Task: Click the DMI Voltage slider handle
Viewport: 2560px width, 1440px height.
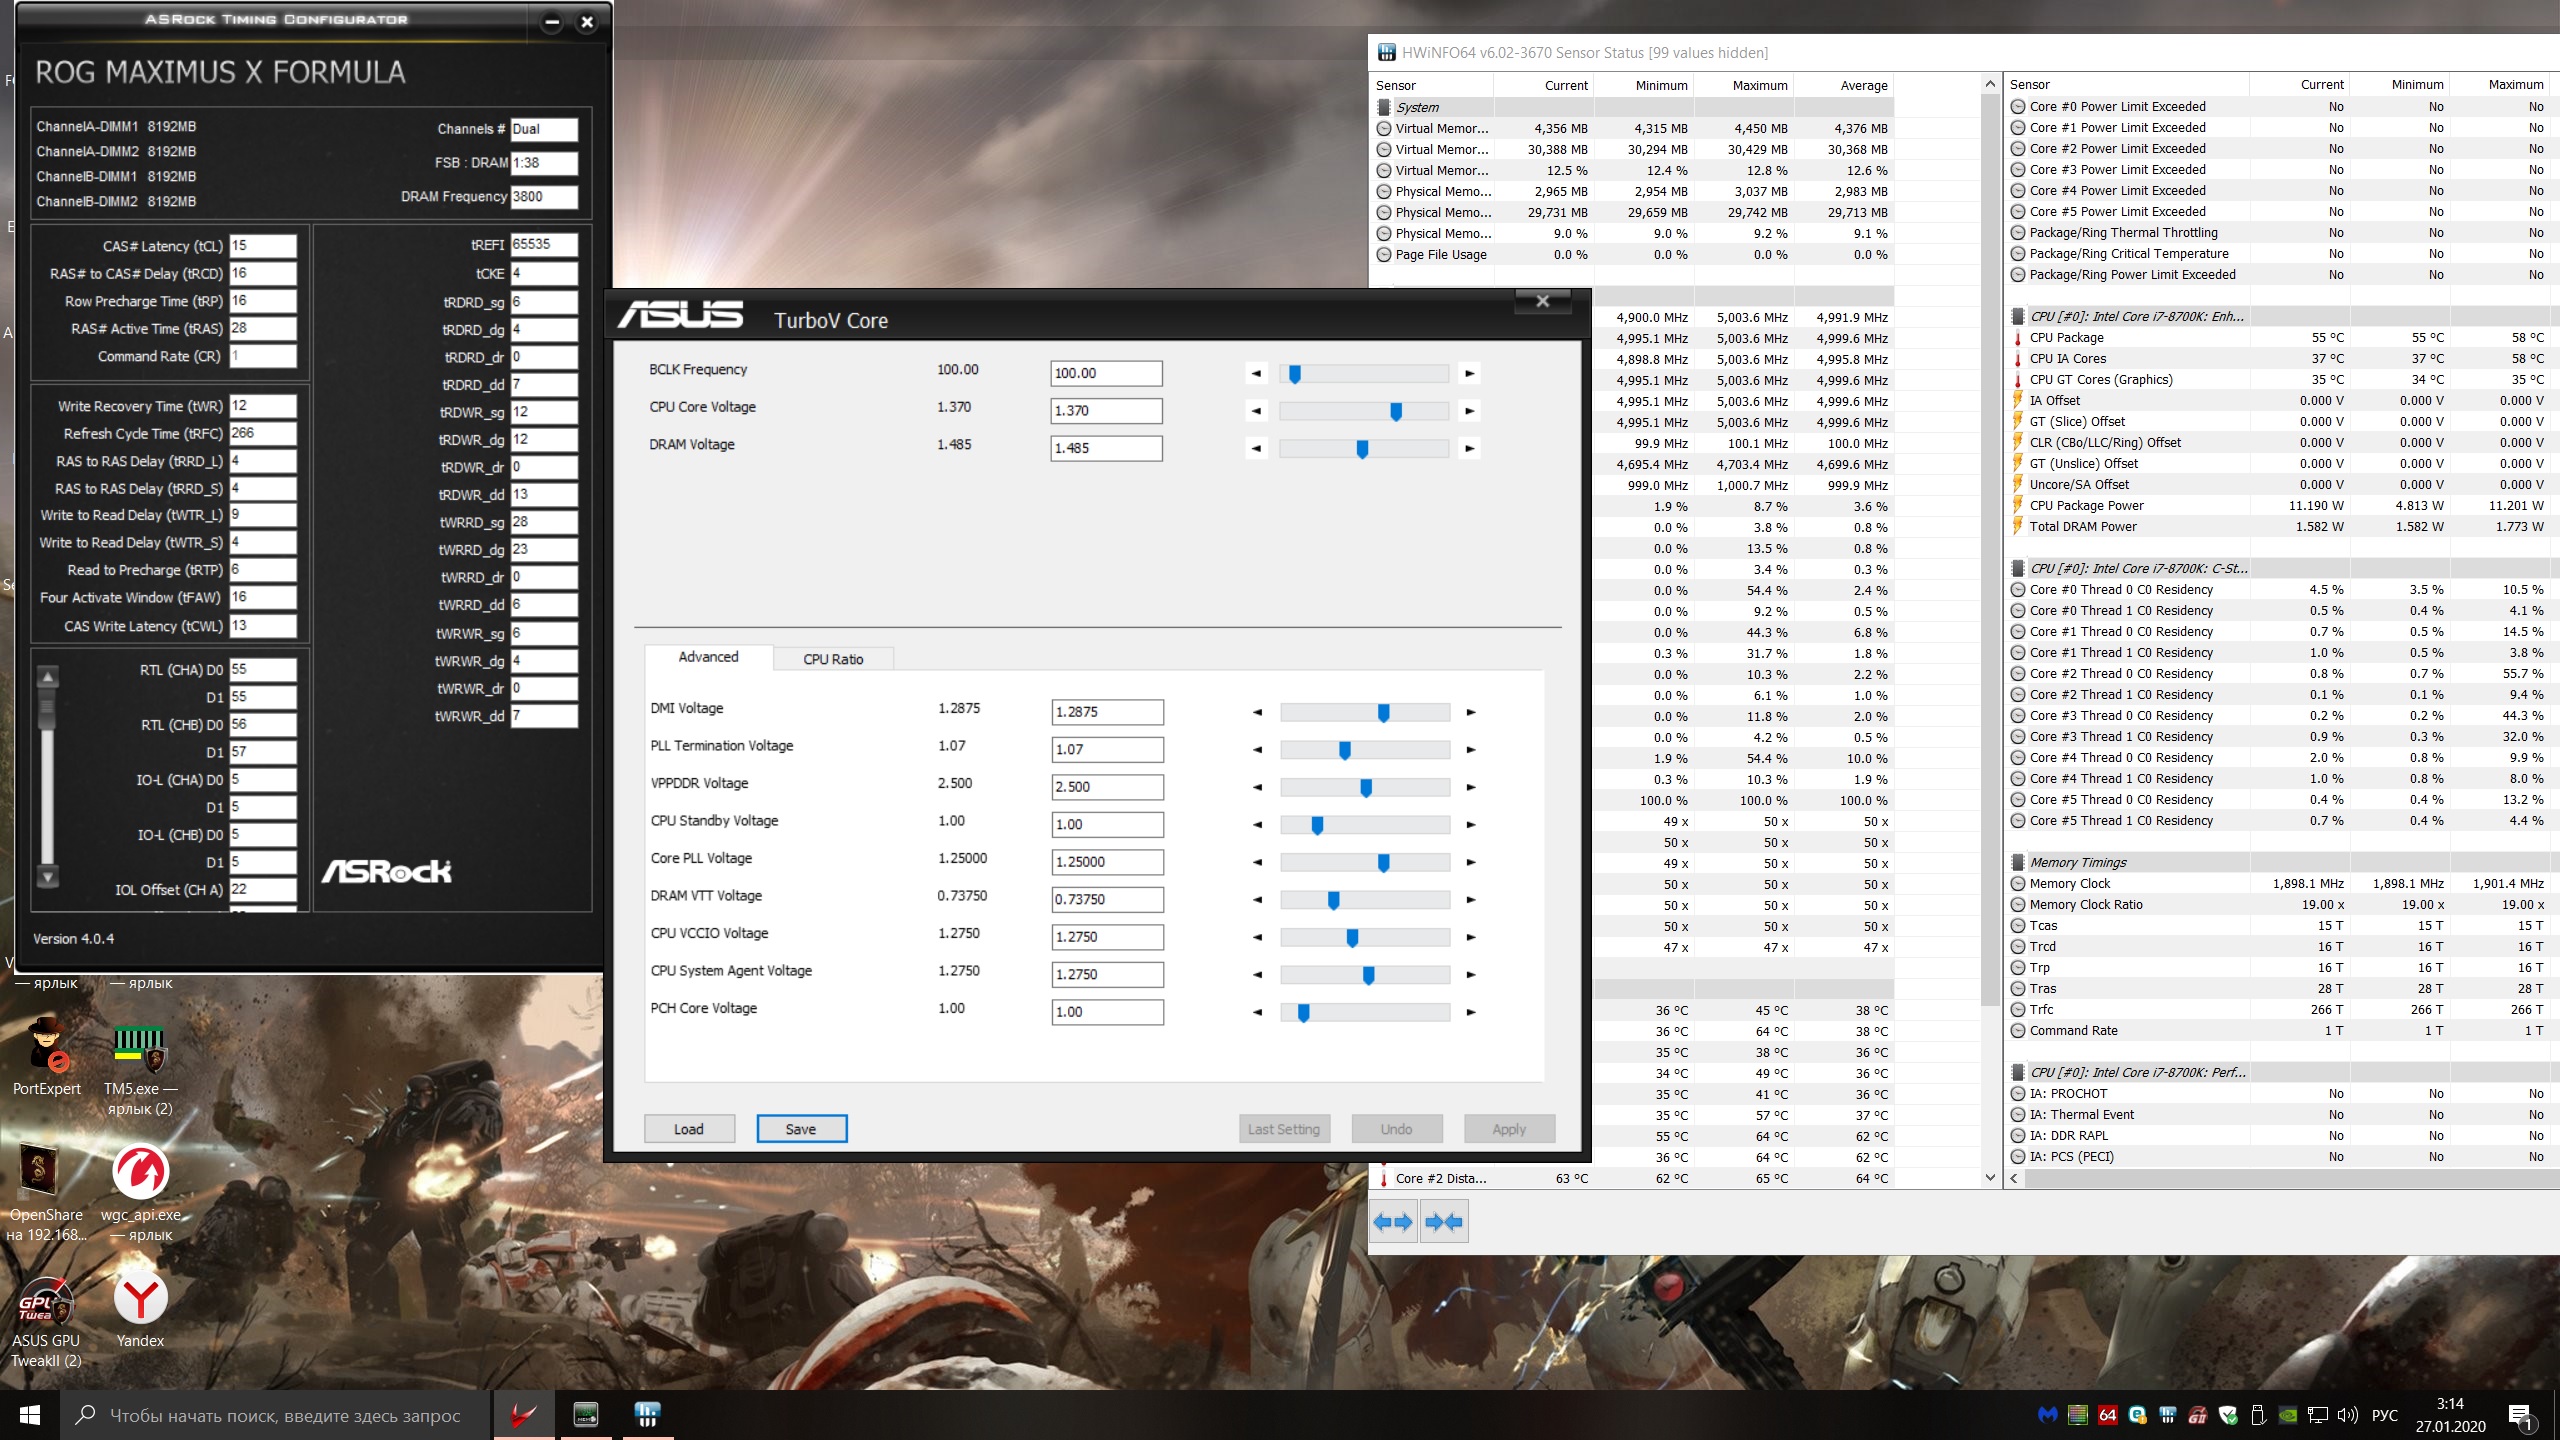Action: point(1384,713)
